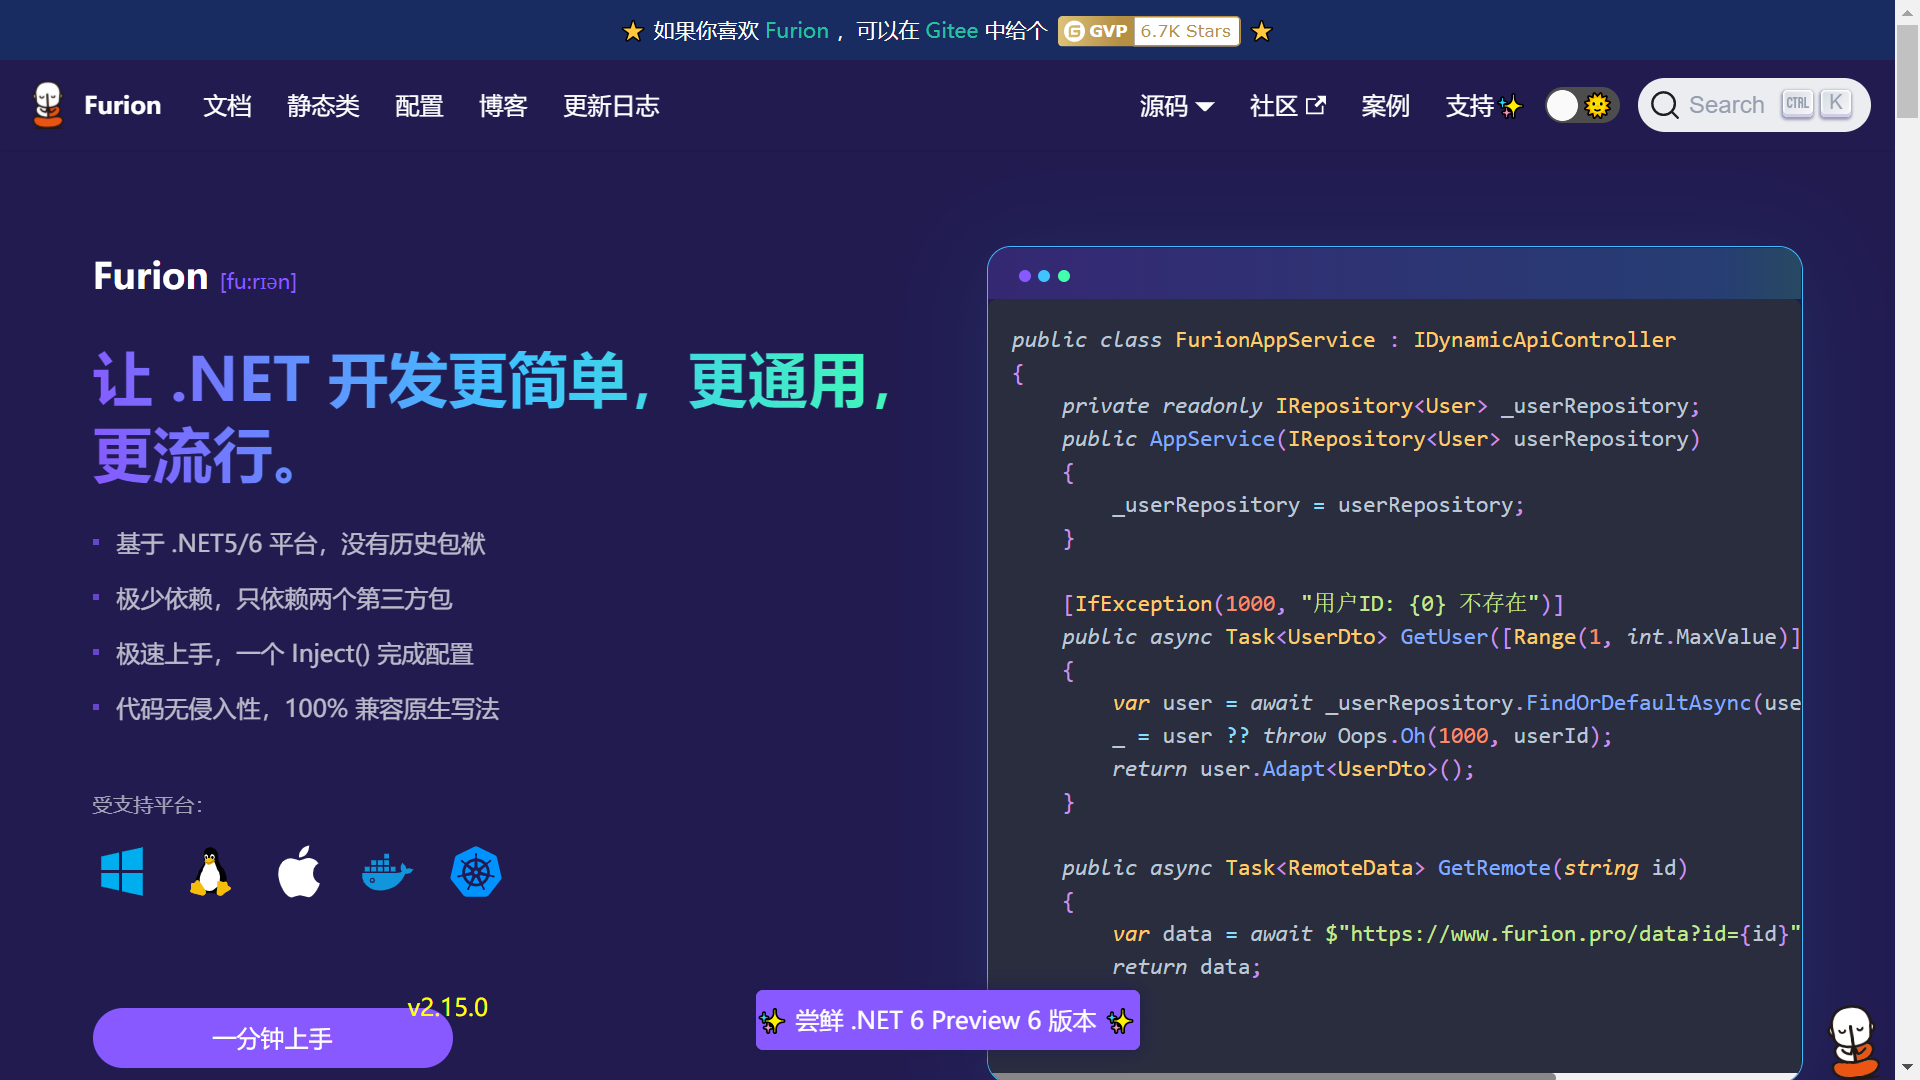Click '极少依赖，只依赖两个第三方包' bullet

284,599
